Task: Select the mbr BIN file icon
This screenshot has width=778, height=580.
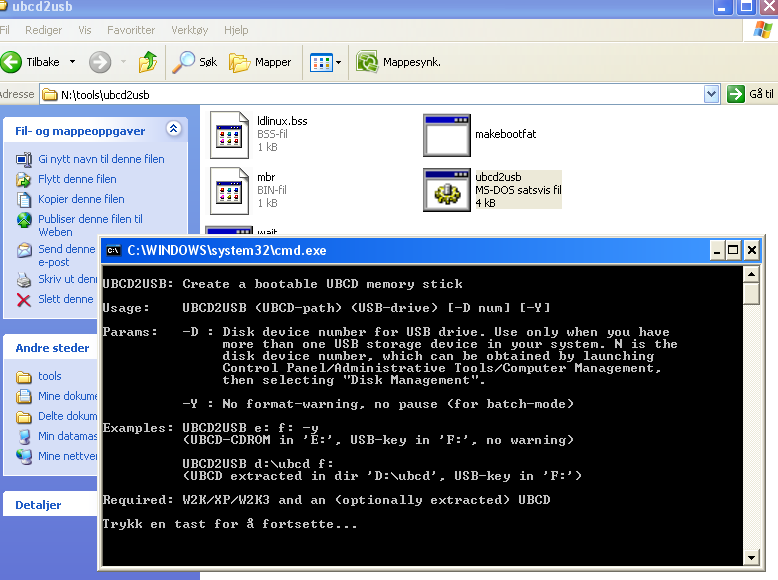Action: click(229, 191)
